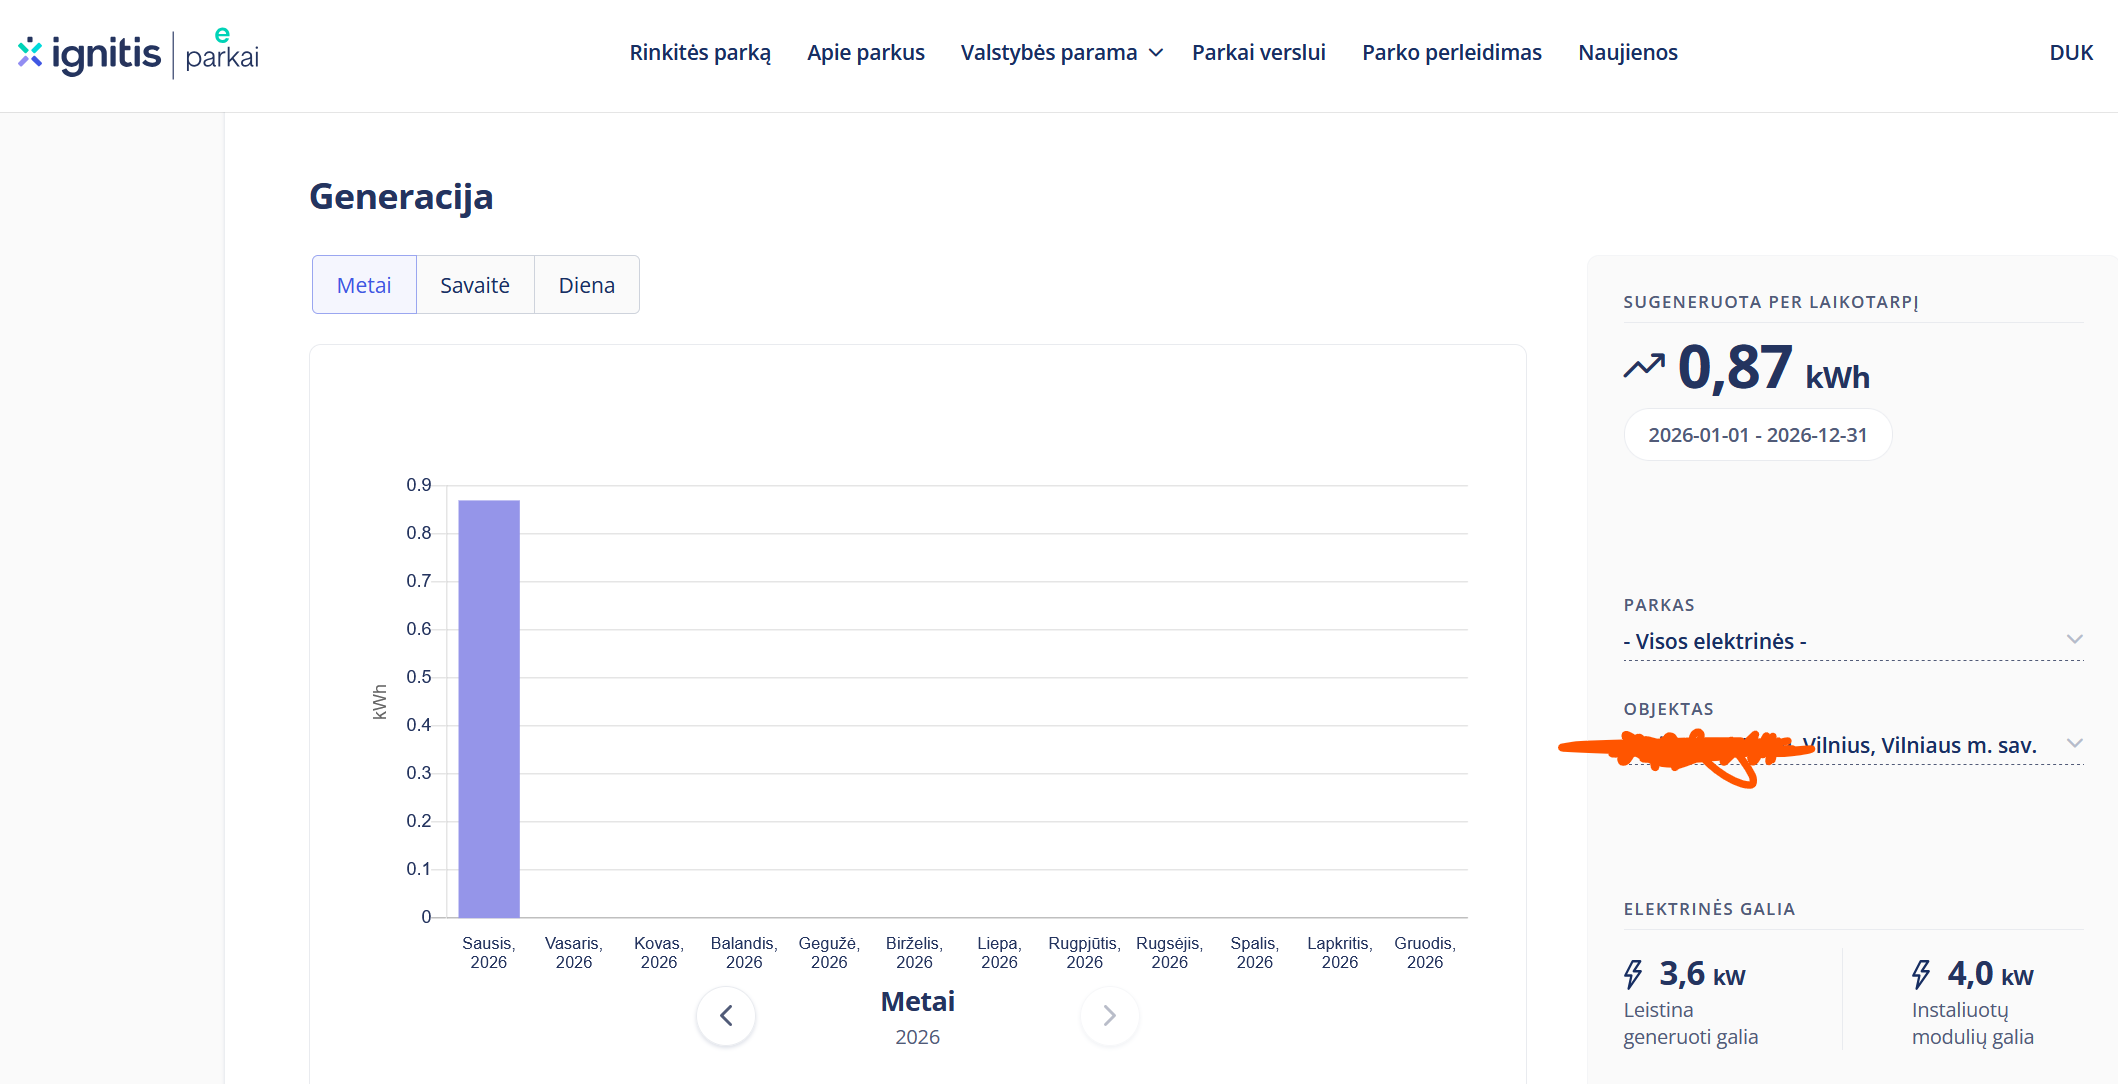Click lightning icon next to 3,6 kW
This screenshot has height=1084, width=2118.
[x=1634, y=974]
